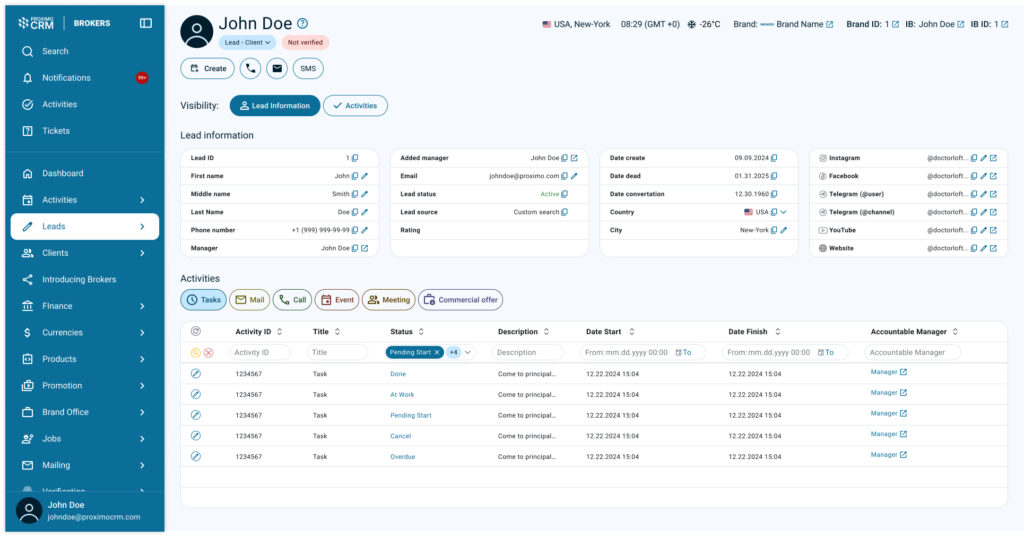Screen dimensions: 1024x537
Task: Collapse the sidebar panel icon
Action: pos(146,23)
